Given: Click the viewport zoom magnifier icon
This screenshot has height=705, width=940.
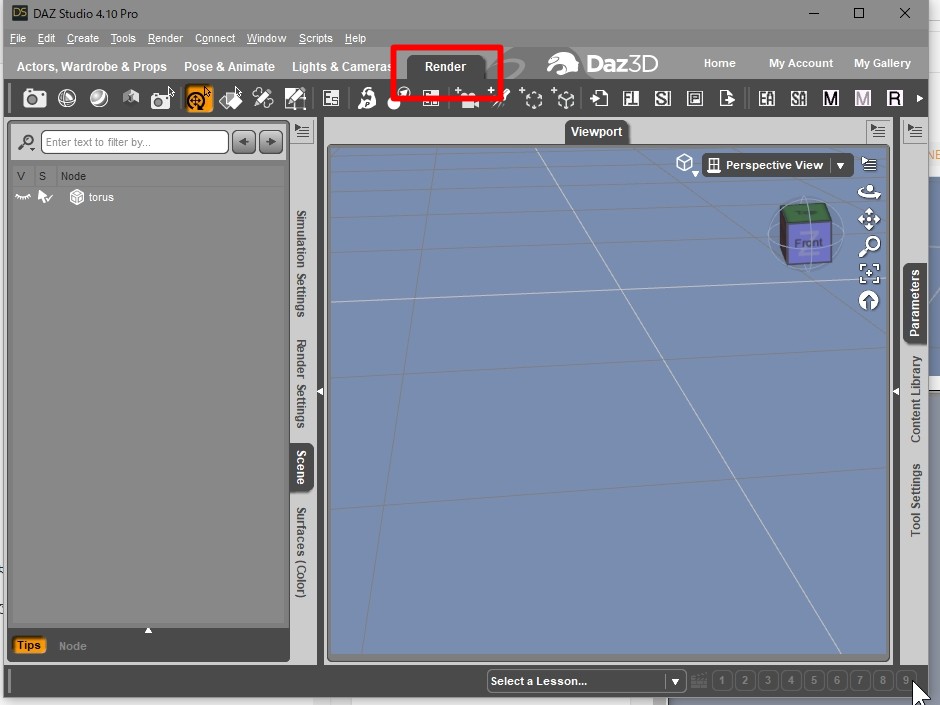Looking at the screenshot, I should (869, 246).
